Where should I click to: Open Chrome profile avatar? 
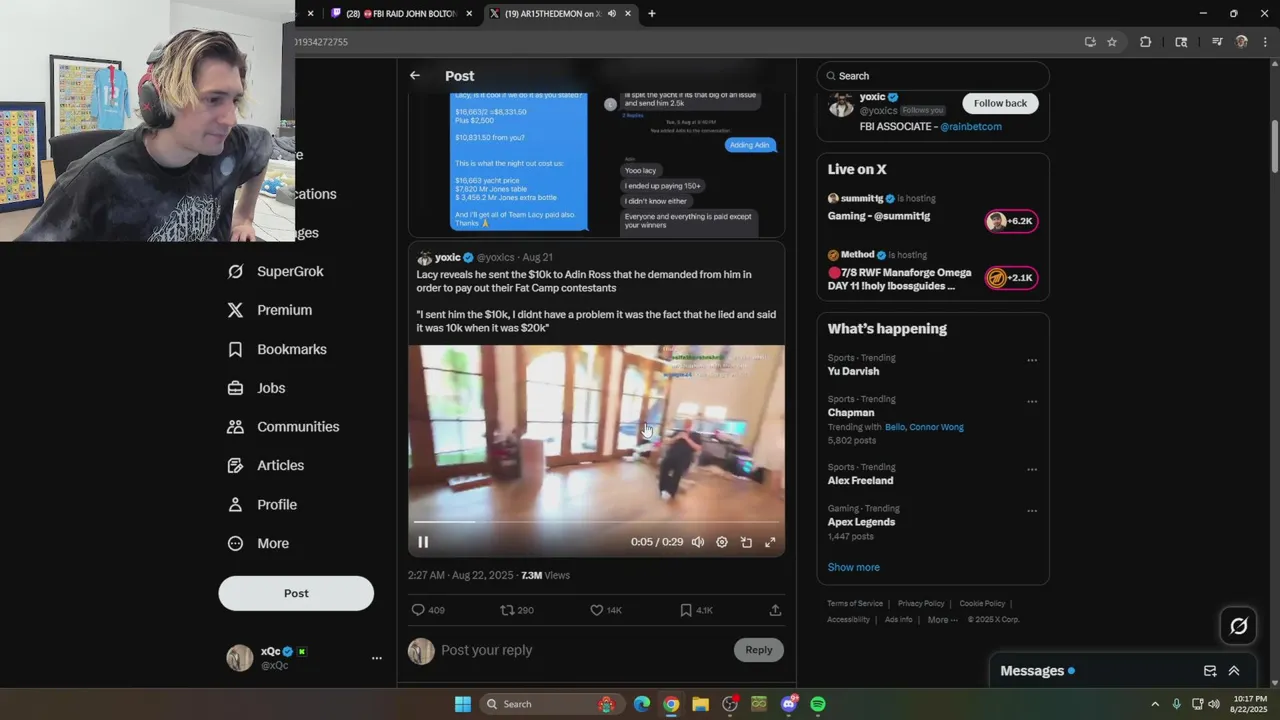click(1242, 42)
